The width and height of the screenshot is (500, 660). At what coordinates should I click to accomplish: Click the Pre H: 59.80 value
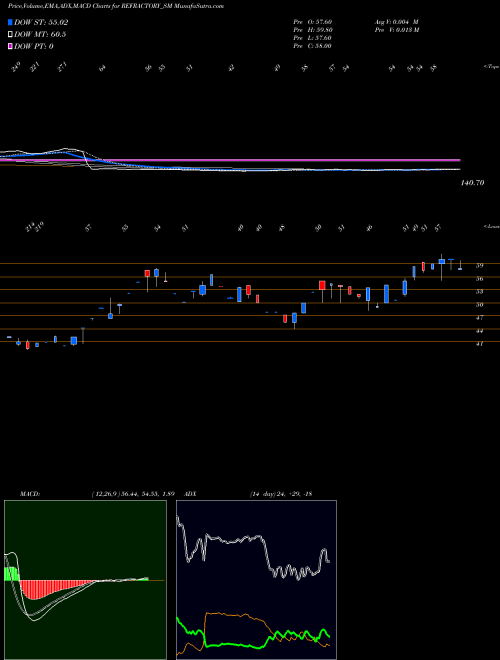point(312,30)
